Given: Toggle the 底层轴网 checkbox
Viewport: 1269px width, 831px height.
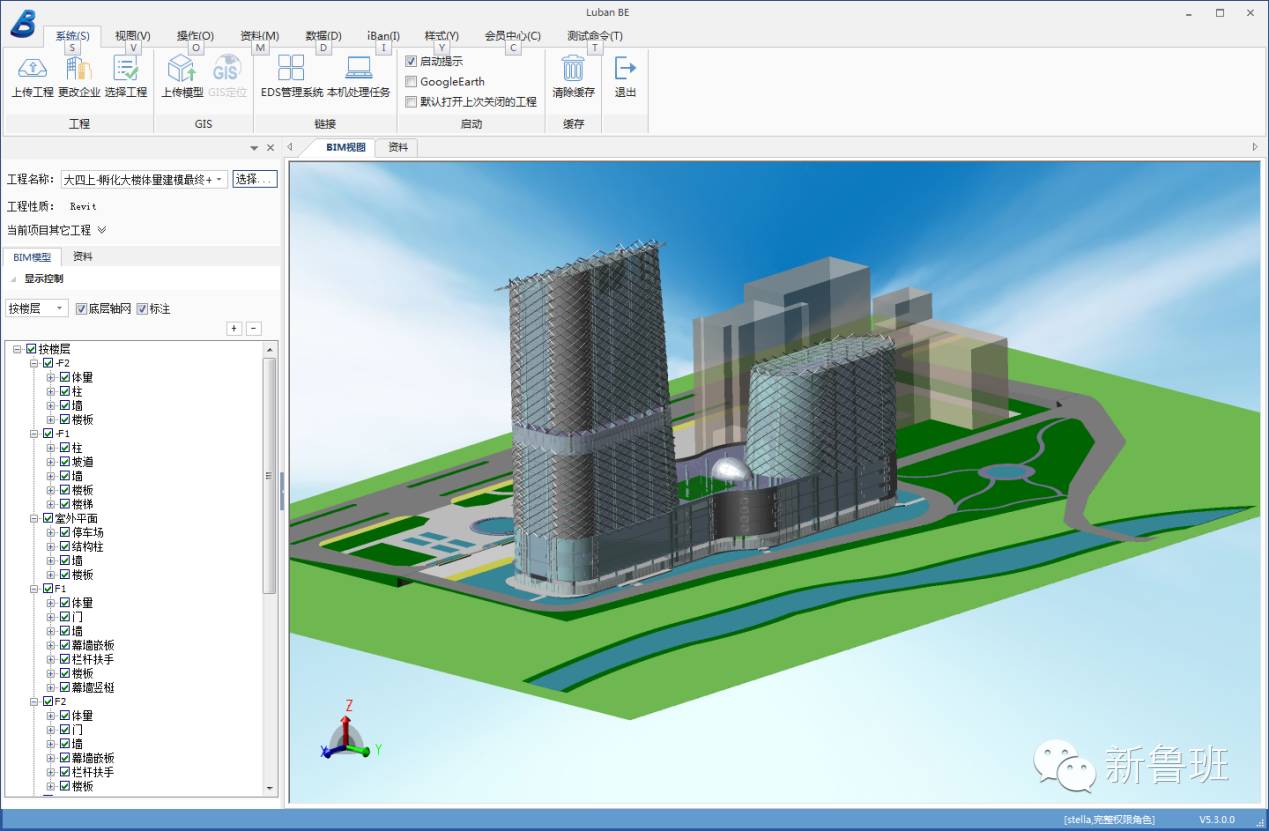Looking at the screenshot, I should 82,309.
